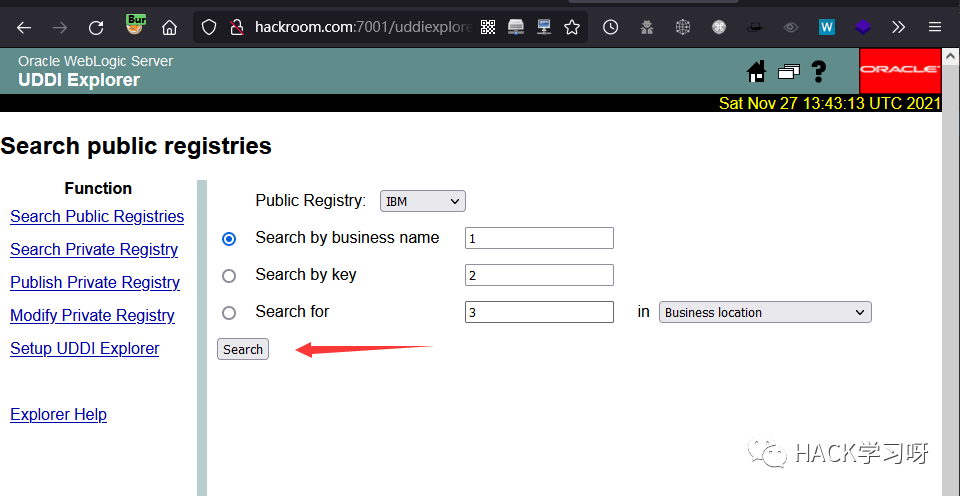
Task: Click the network computer icon in address bar
Action: pyautogui.click(x=544, y=27)
